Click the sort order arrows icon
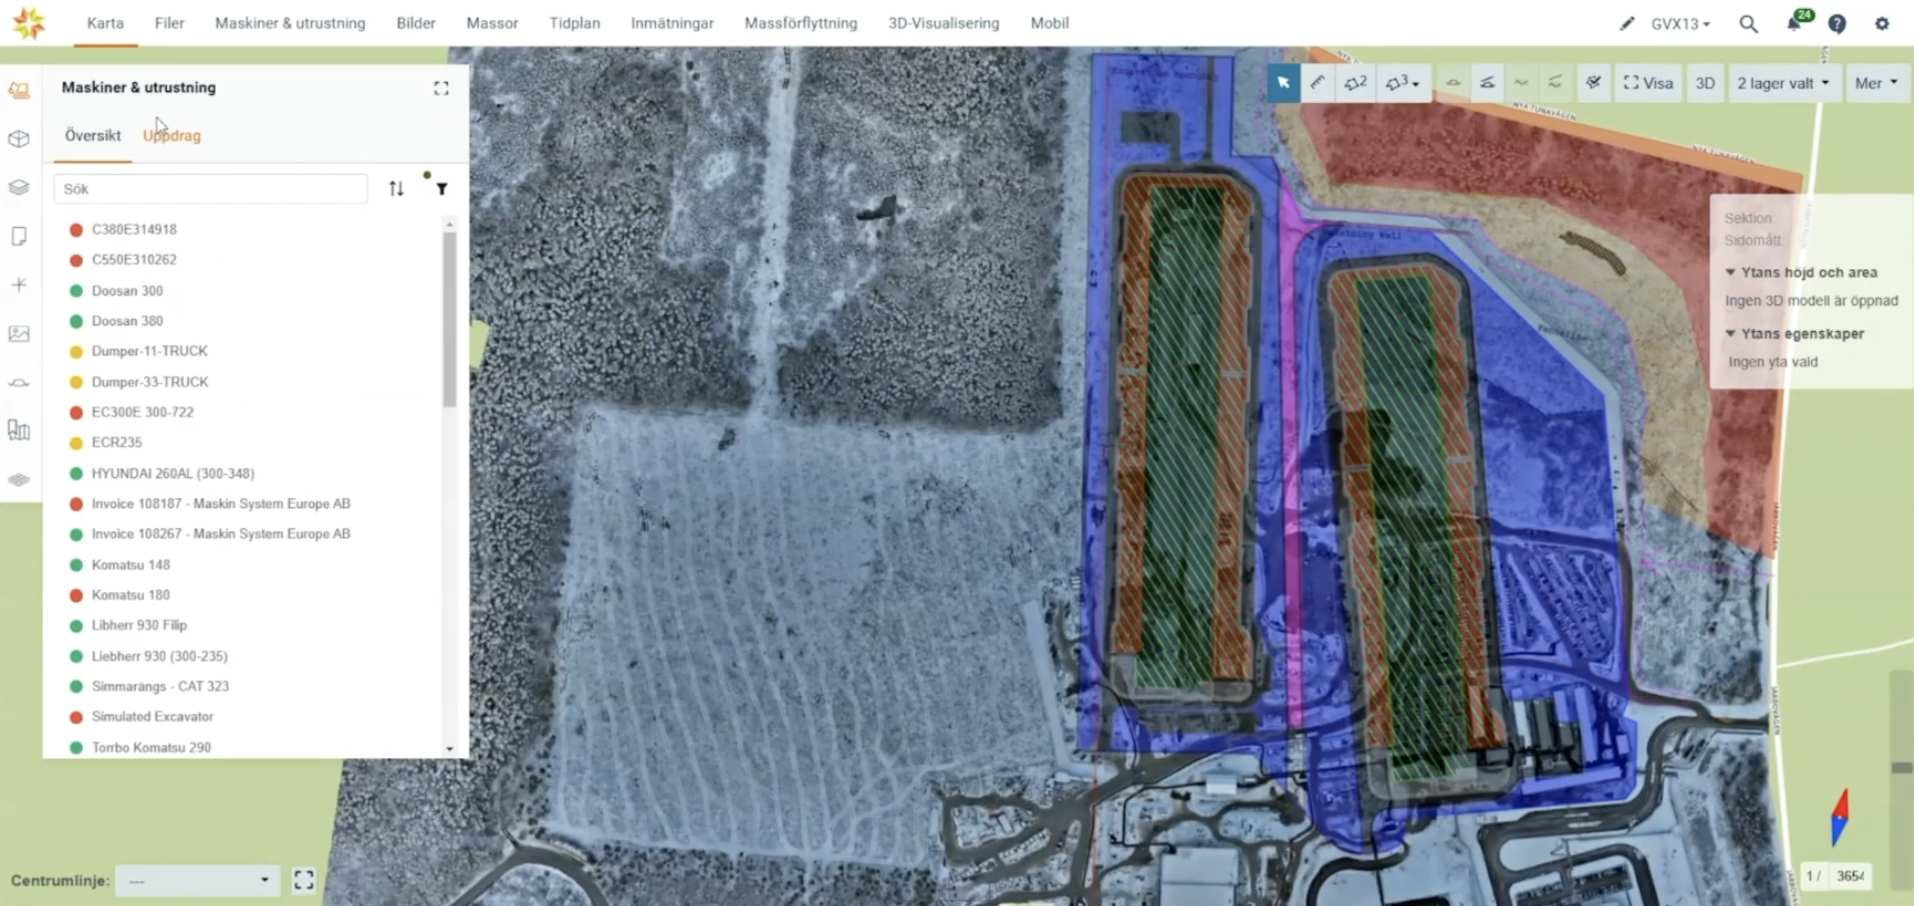The height and width of the screenshot is (906, 1914). coord(396,188)
